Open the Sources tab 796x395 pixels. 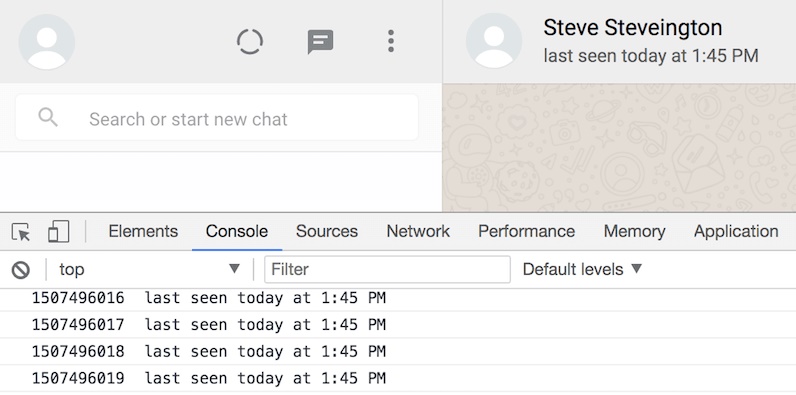coord(327,232)
